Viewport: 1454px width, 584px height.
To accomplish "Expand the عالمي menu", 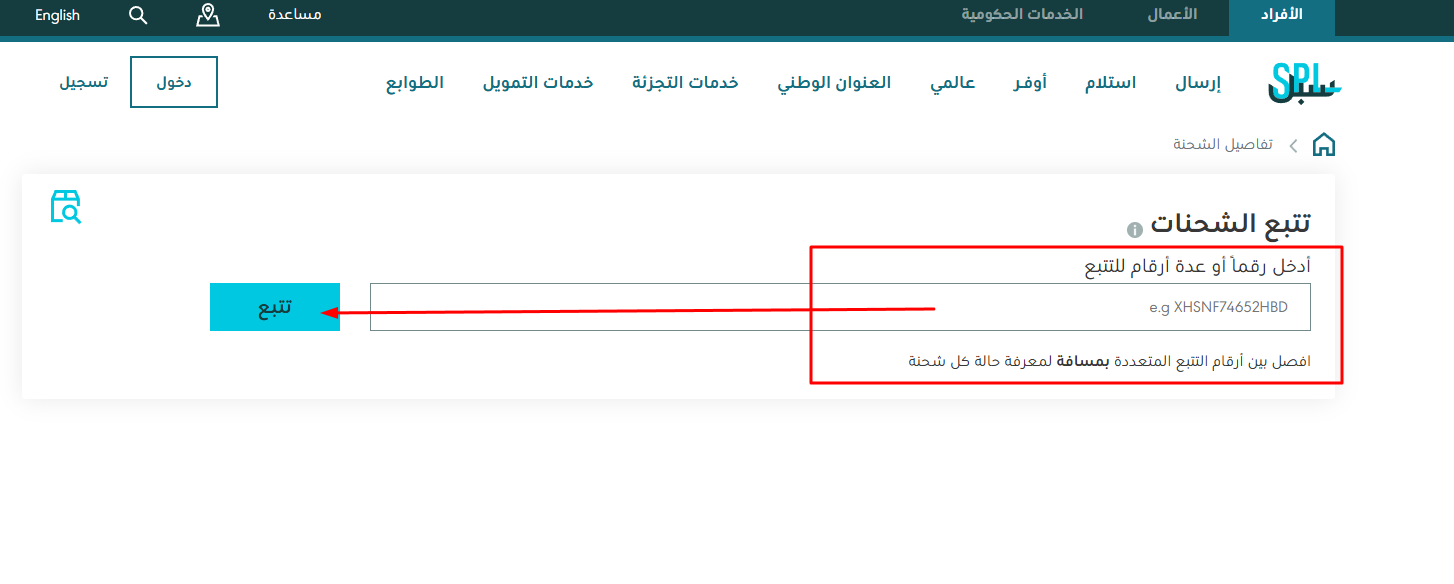I will coord(952,82).
